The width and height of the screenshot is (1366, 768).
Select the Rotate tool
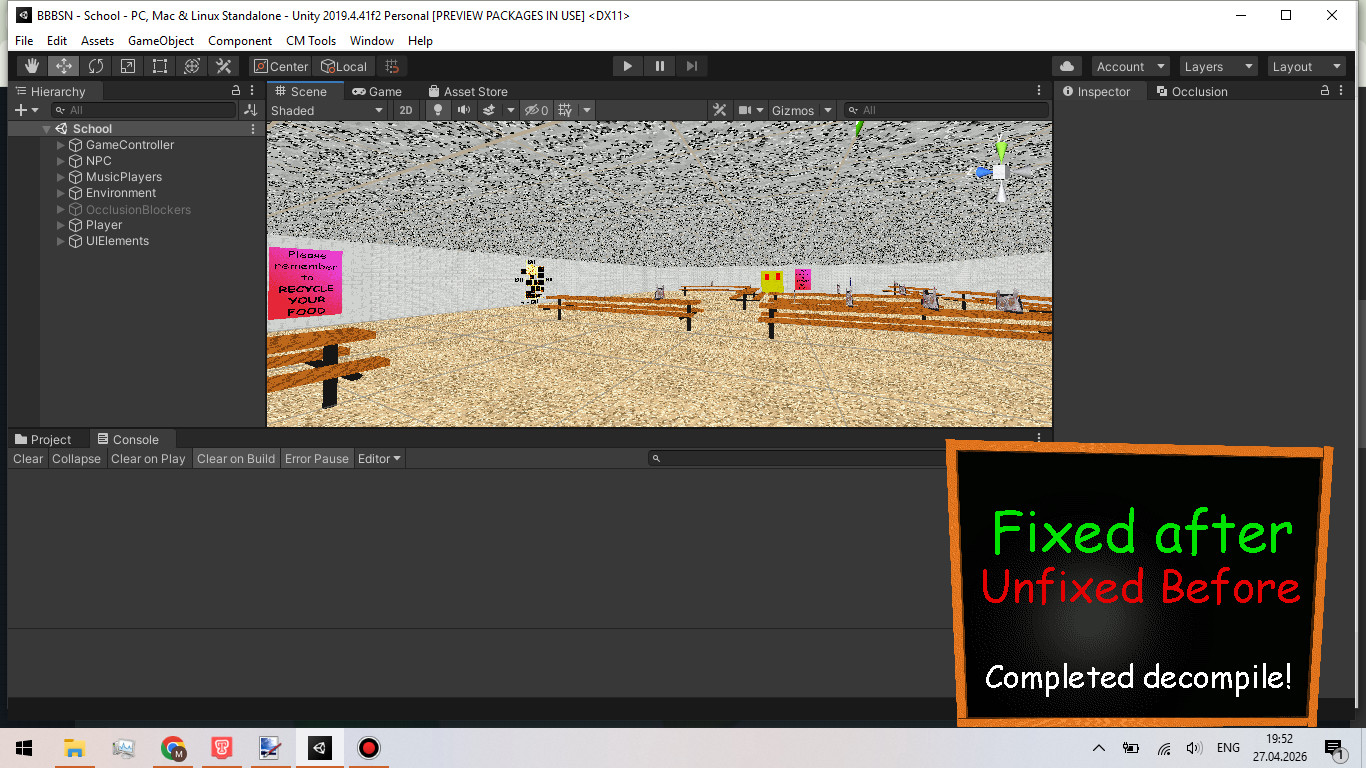[96, 66]
